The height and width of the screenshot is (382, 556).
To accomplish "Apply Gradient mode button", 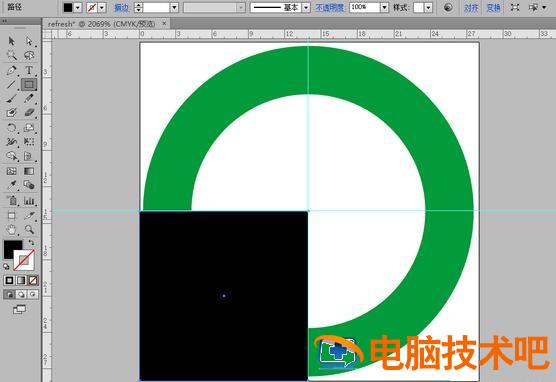I will click(21, 280).
